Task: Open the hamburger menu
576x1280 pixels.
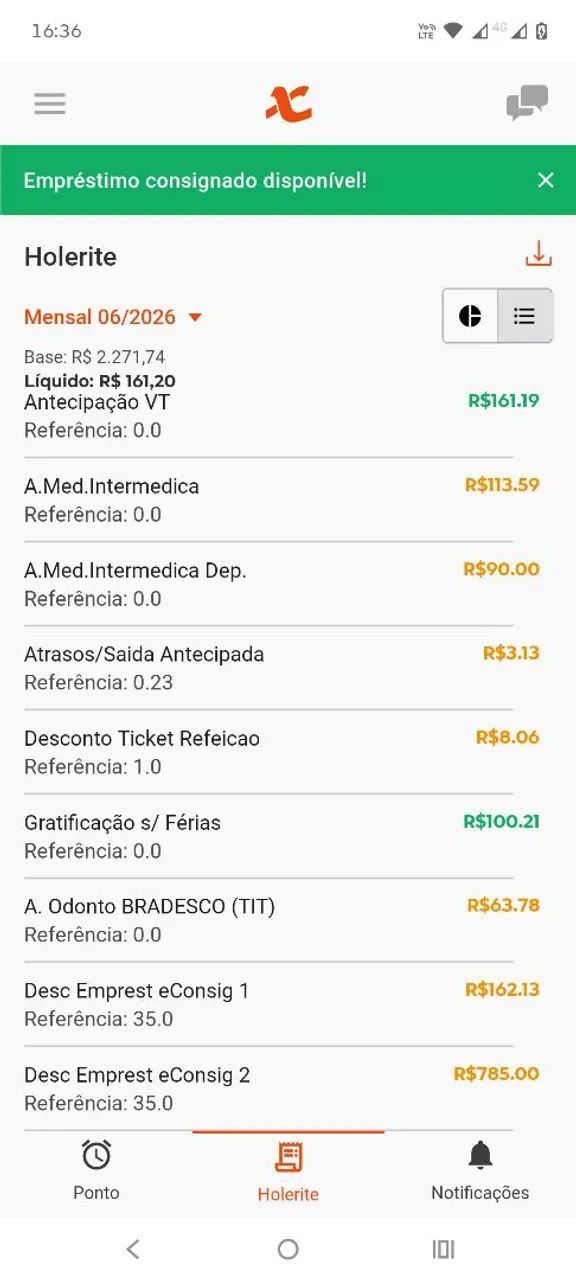Action: (x=50, y=104)
